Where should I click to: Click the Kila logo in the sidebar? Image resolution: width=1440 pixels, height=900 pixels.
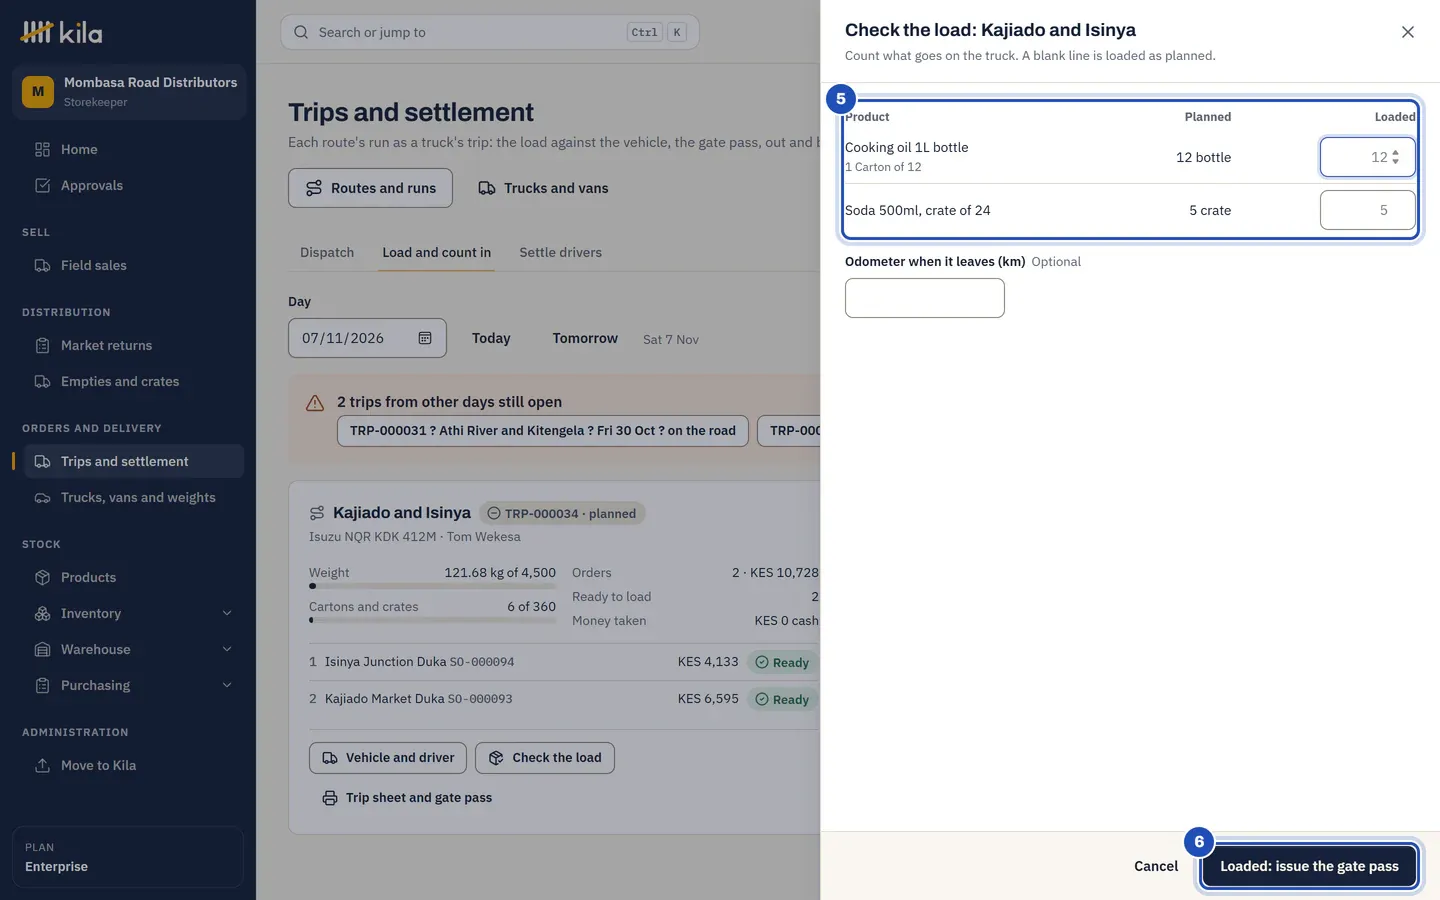[62, 32]
